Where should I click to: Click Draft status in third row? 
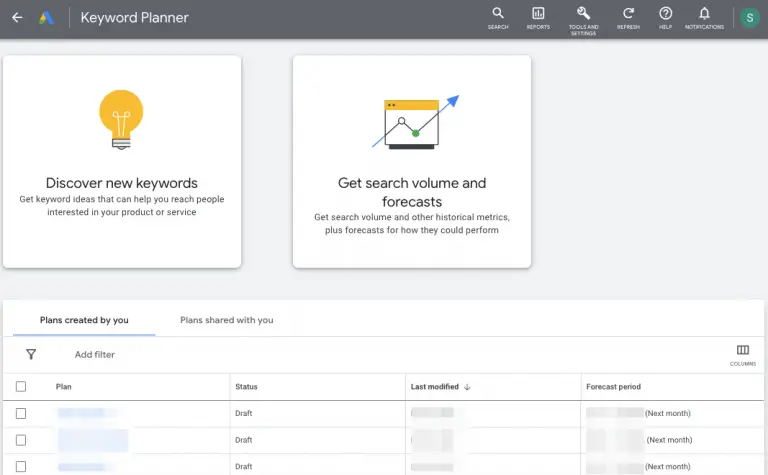coord(243,466)
